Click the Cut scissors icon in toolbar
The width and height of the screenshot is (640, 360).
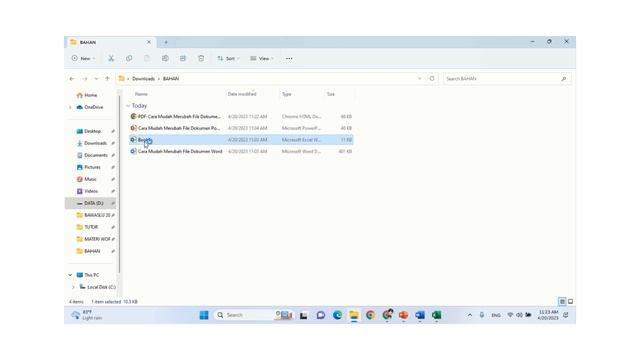111,58
